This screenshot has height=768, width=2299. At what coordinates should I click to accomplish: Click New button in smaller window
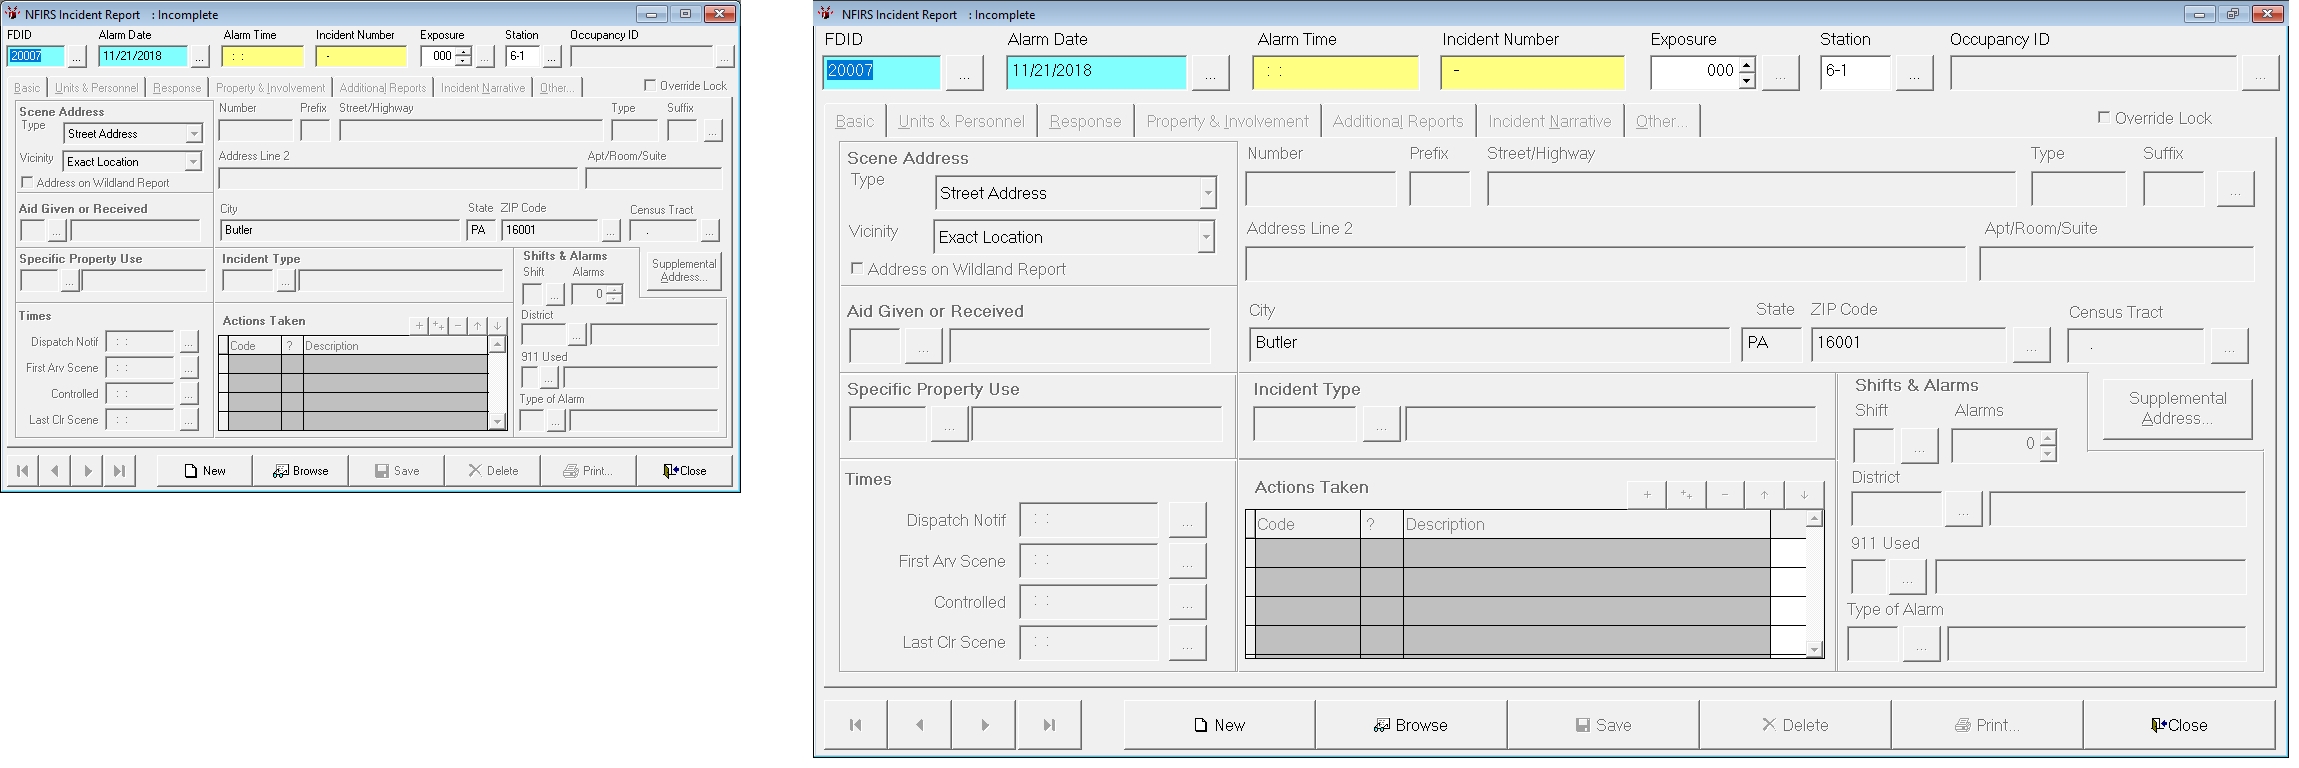click(204, 470)
